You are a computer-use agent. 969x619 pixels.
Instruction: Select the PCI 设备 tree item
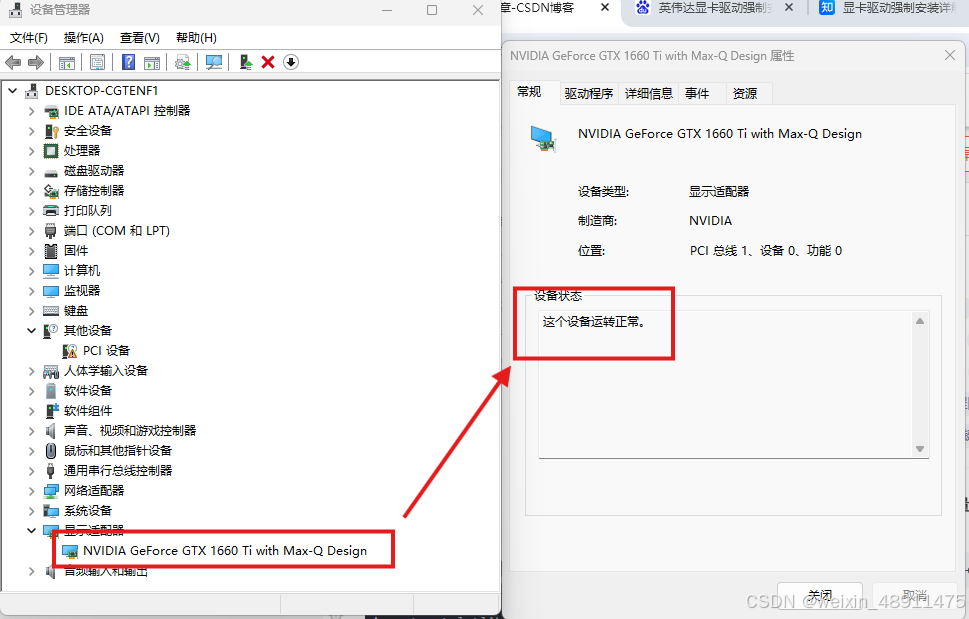coord(106,351)
